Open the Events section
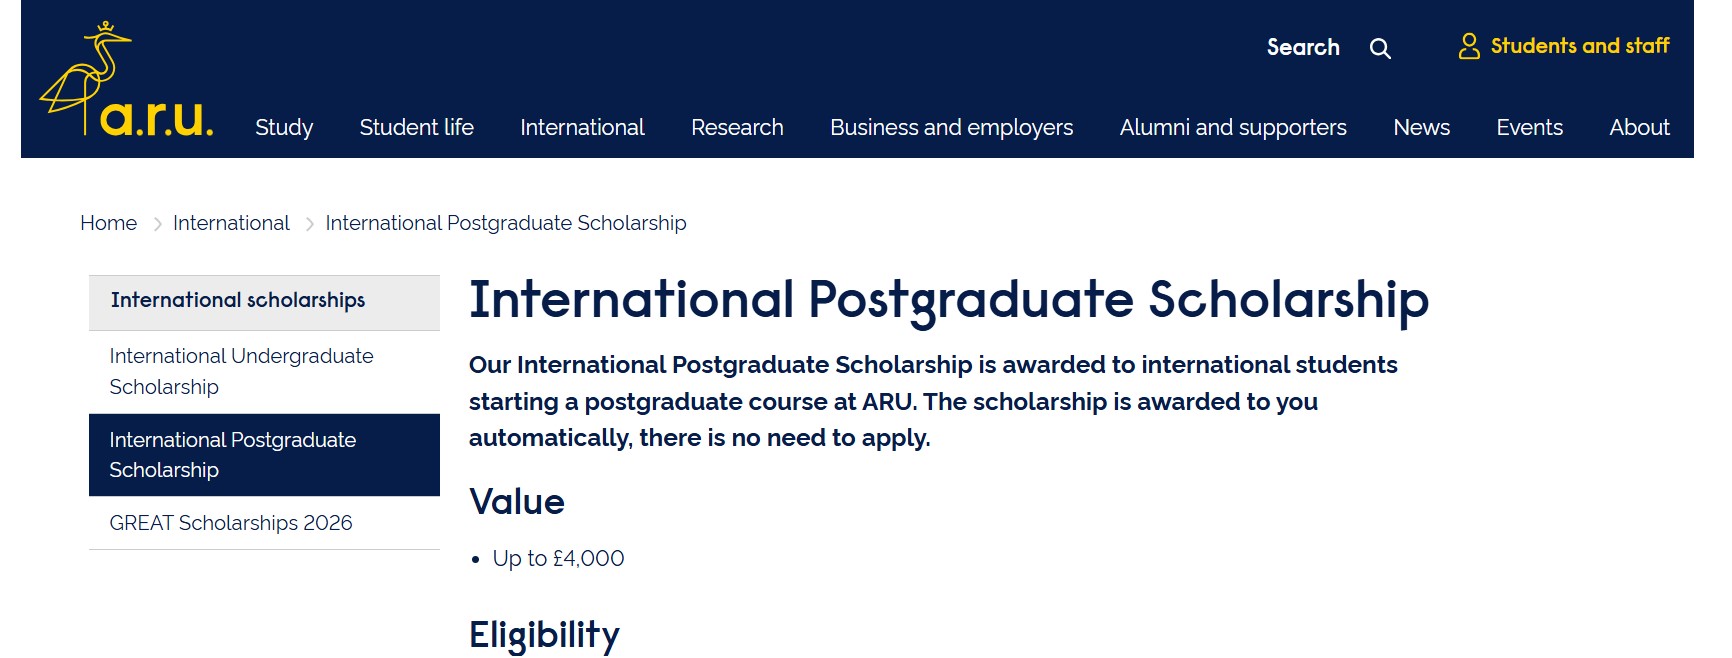This screenshot has width=1732, height=658. tap(1530, 128)
